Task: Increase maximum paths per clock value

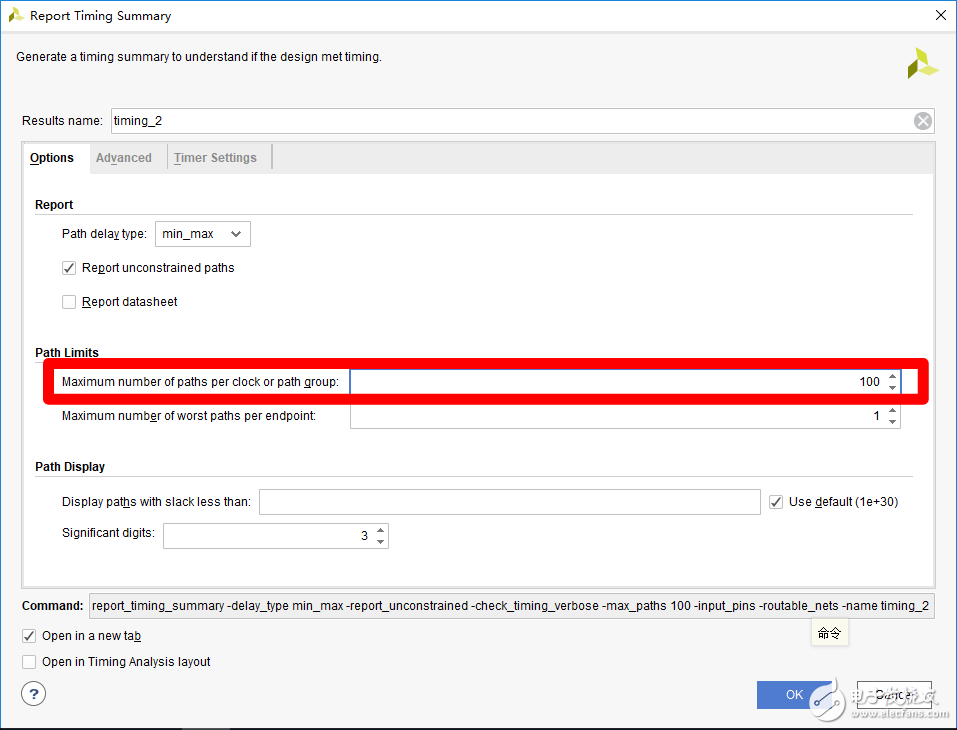Action: [x=893, y=376]
